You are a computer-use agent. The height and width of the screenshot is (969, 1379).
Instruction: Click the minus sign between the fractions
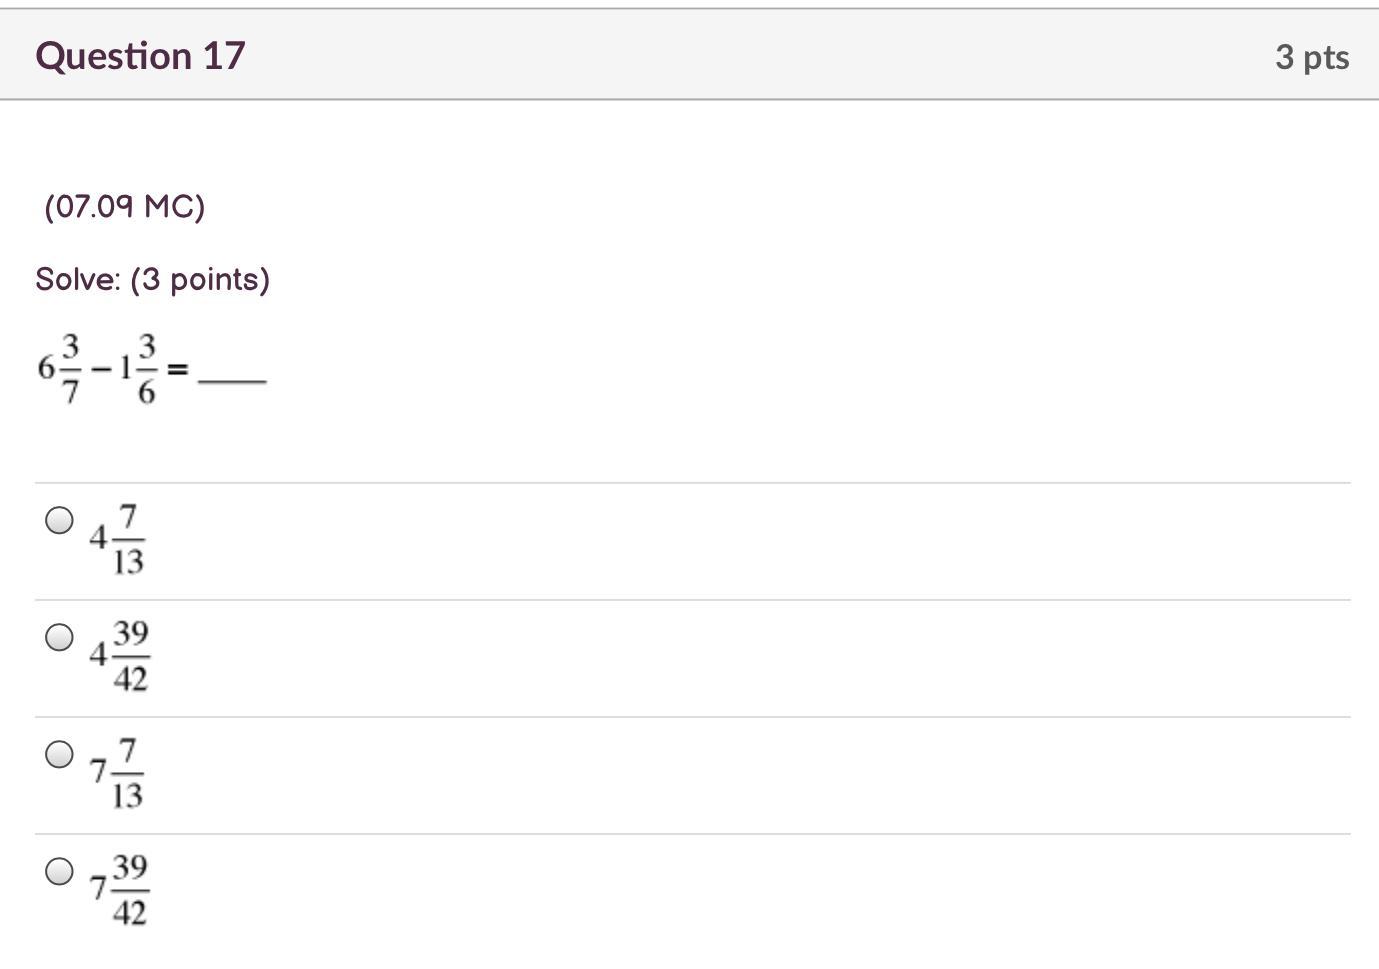point(100,369)
